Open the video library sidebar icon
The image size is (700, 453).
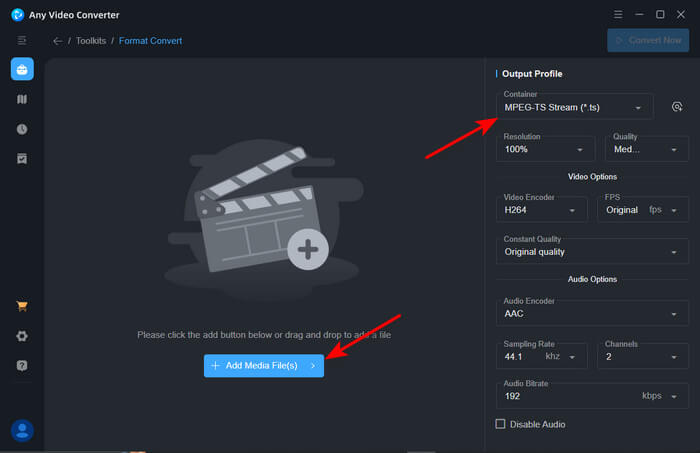coord(22,99)
